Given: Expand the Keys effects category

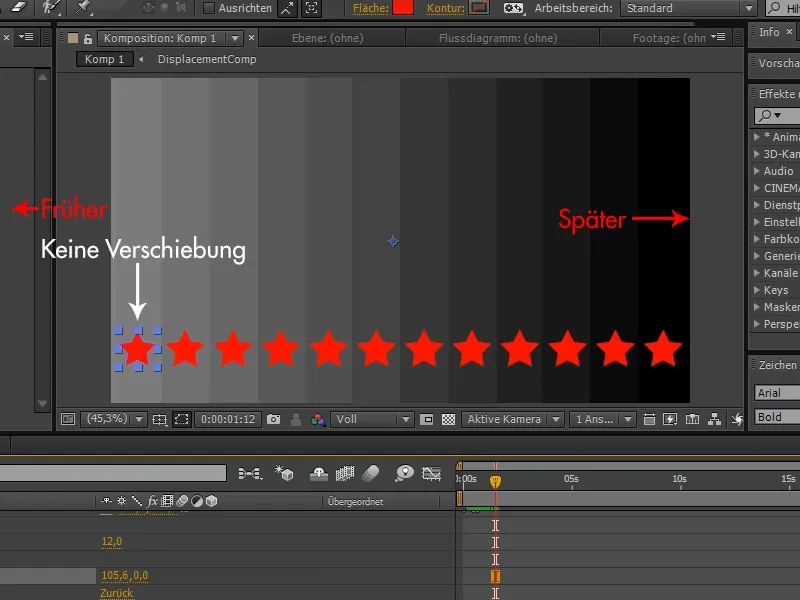Looking at the screenshot, I should pyautogui.click(x=757, y=290).
